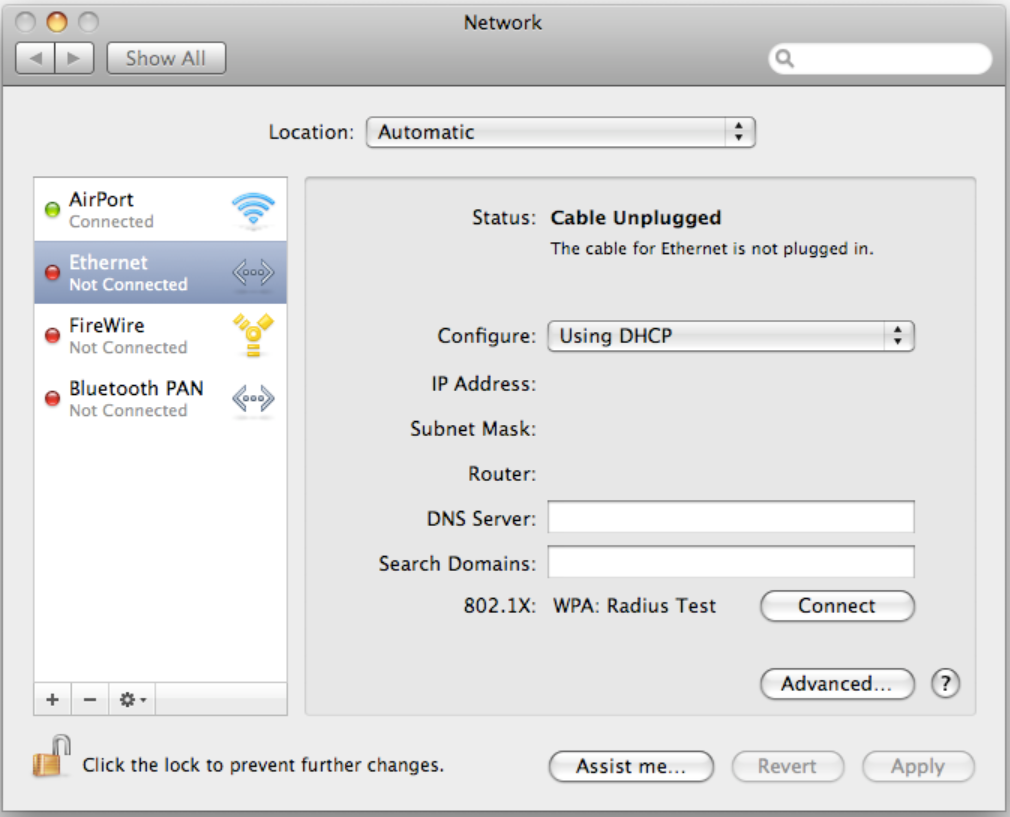
Task: Select FireWire service in the list
Action: click(x=130, y=335)
